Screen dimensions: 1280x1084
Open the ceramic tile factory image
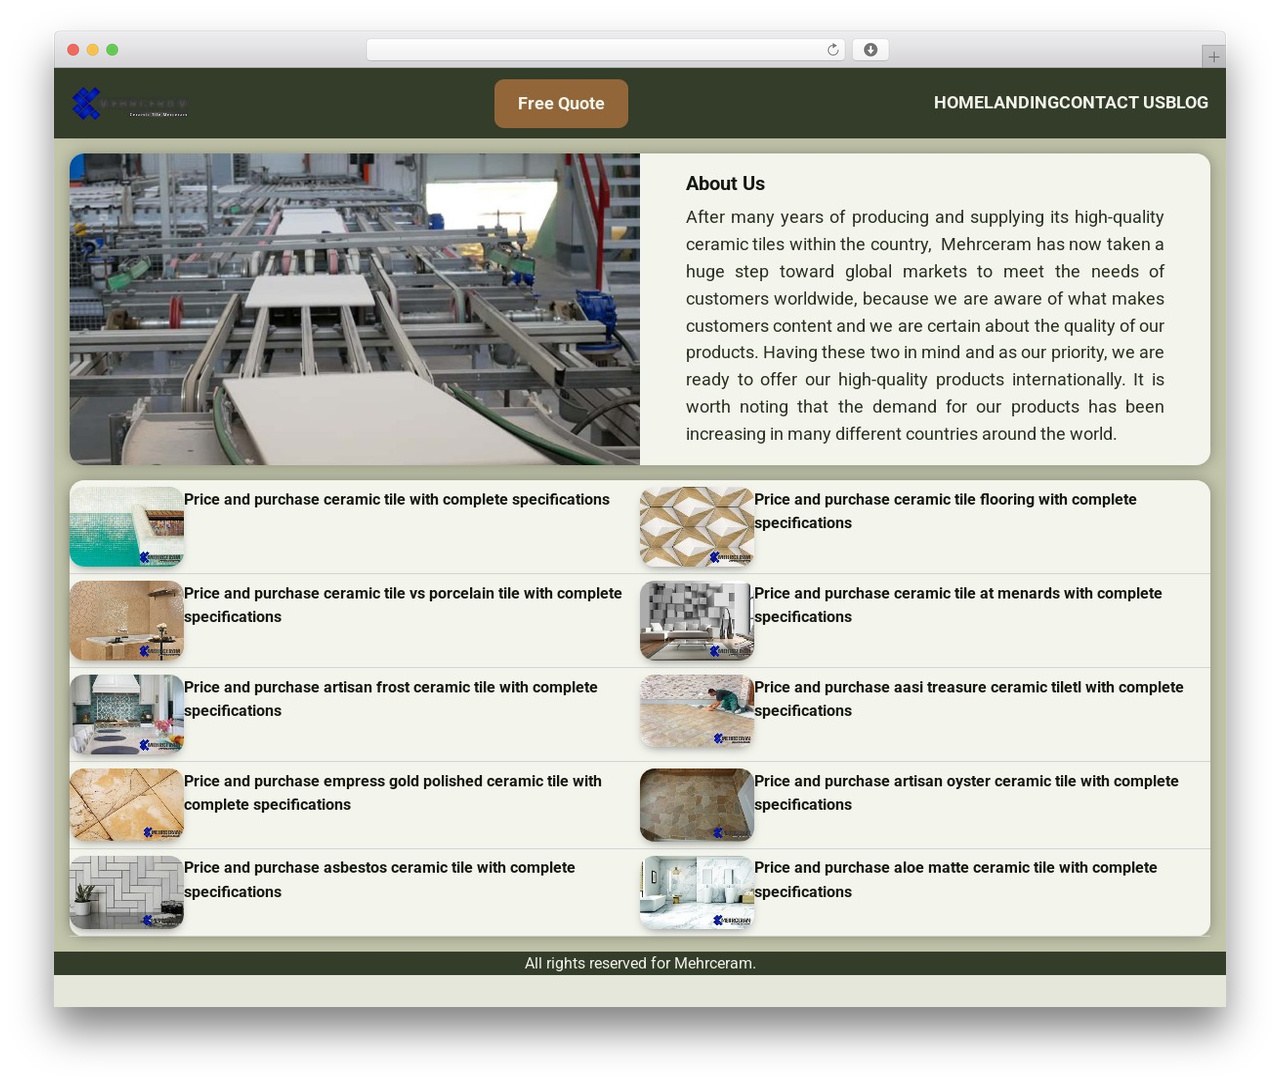click(355, 309)
